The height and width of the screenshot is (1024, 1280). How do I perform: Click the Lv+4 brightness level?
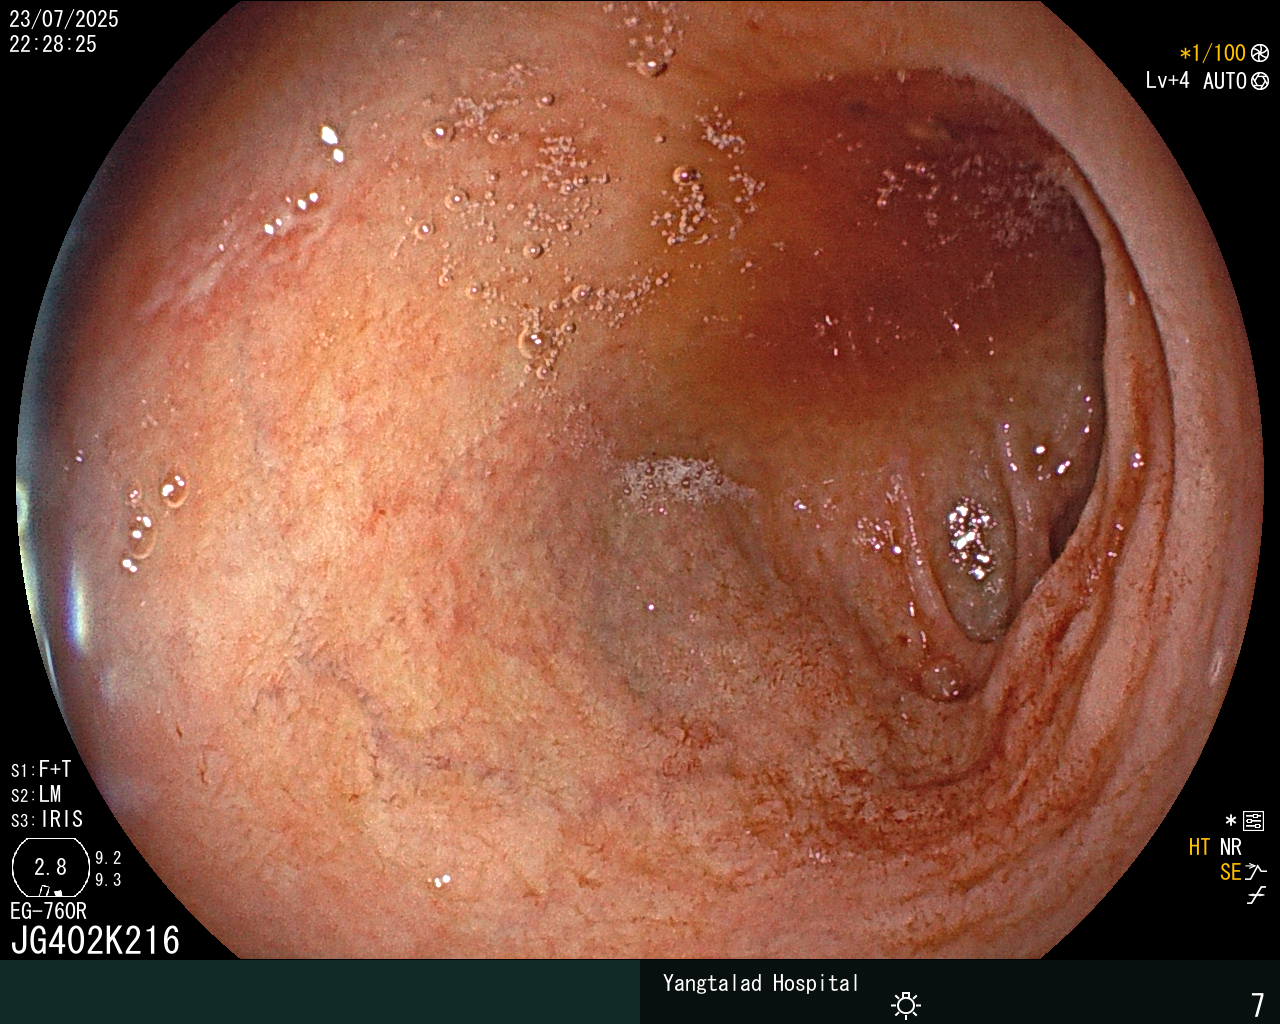[1167, 81]
